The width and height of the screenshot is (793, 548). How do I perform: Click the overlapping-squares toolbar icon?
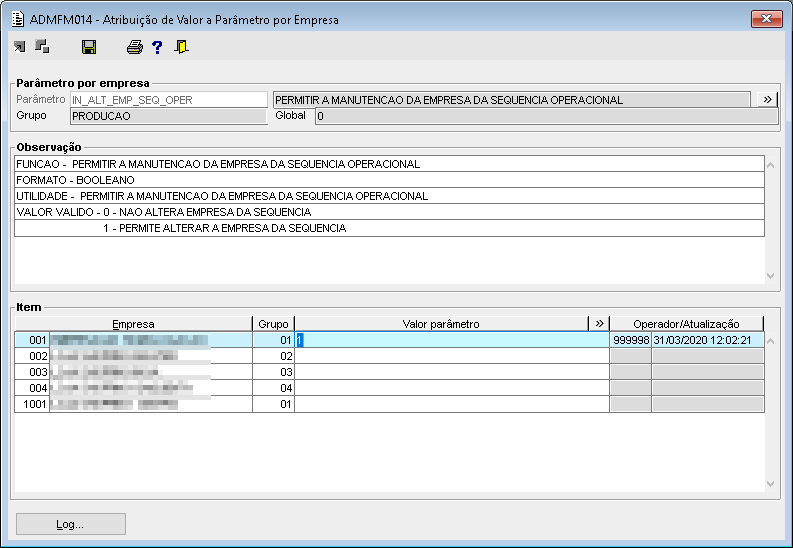42,47
